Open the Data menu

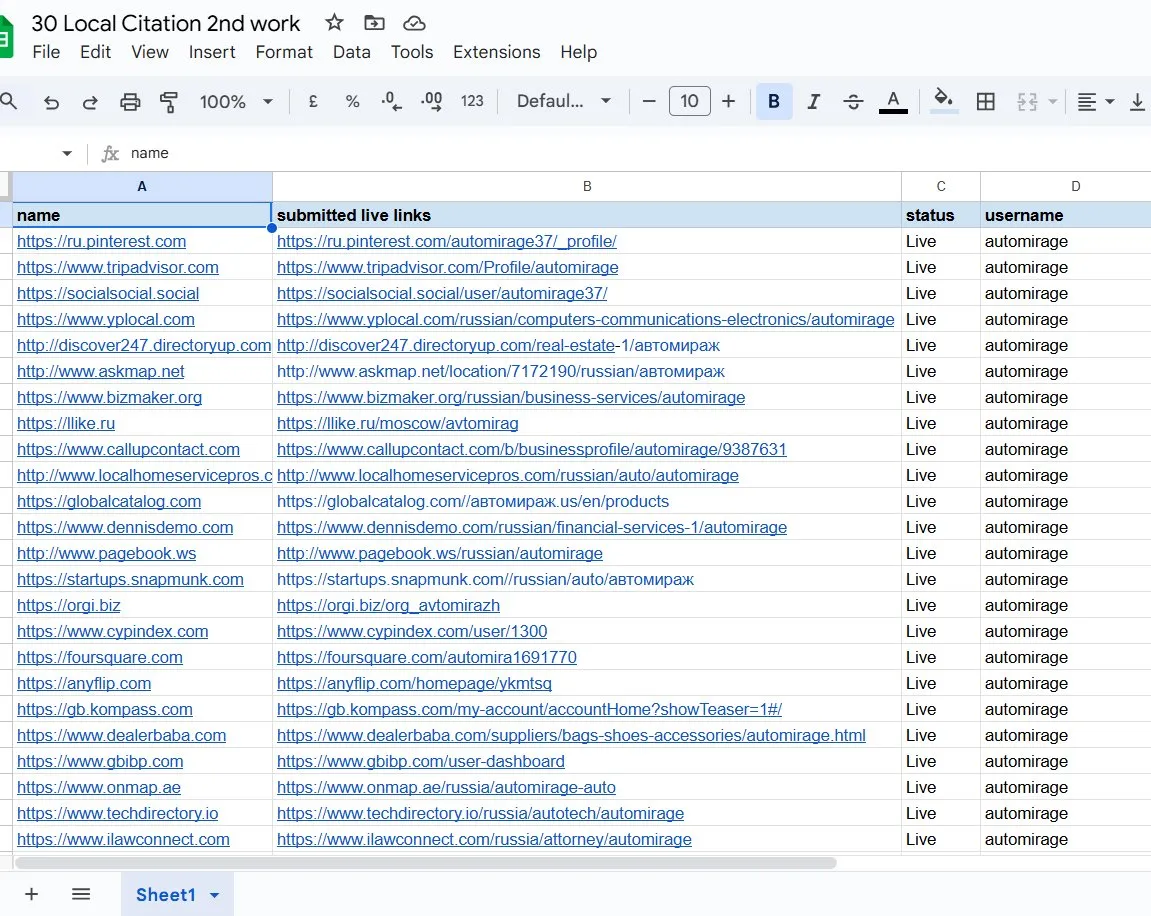(x=352, y=52)
